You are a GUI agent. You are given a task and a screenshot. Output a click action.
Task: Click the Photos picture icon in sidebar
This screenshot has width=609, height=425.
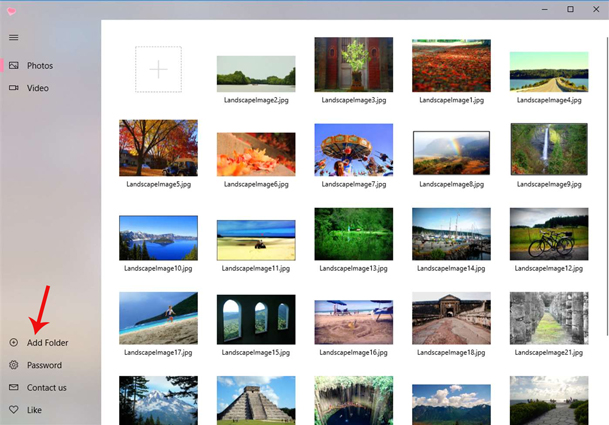pos(14,65)
